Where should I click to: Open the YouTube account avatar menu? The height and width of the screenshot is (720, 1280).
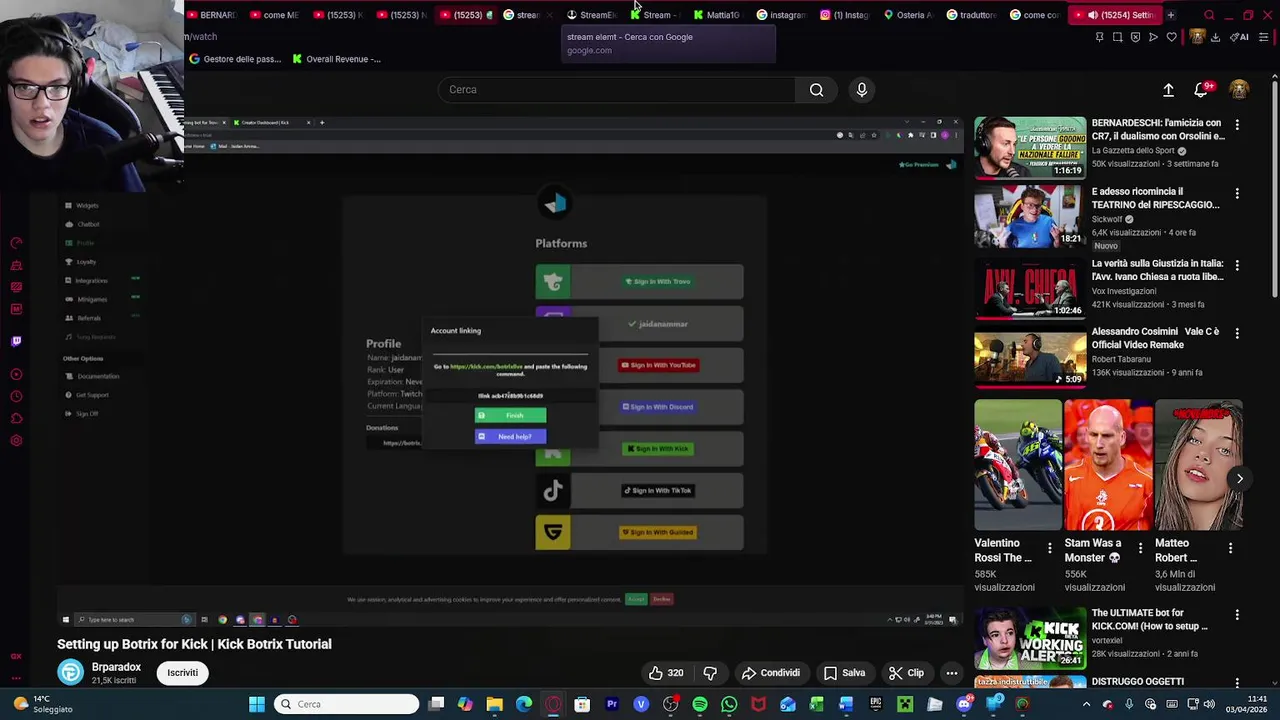tap(1239, 90)
